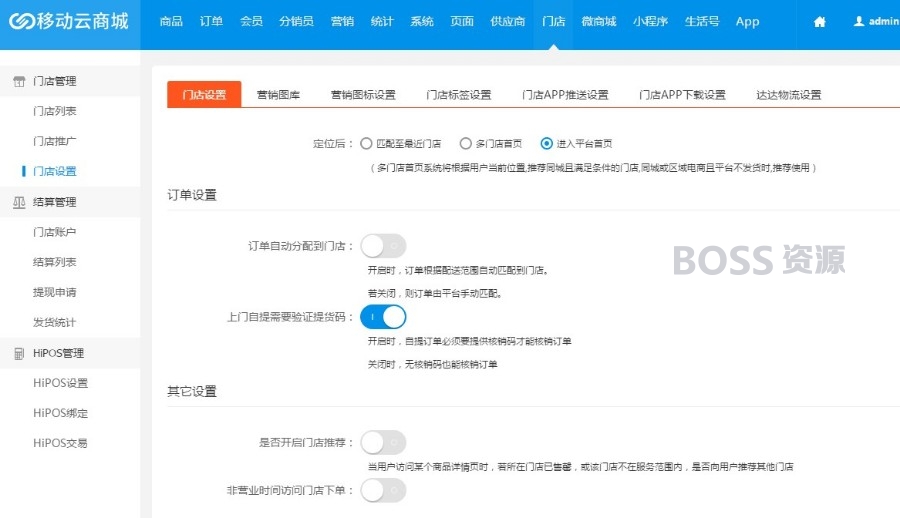Select 多门店首页 radio option
The image size is (900, 518).
[465, 144]
